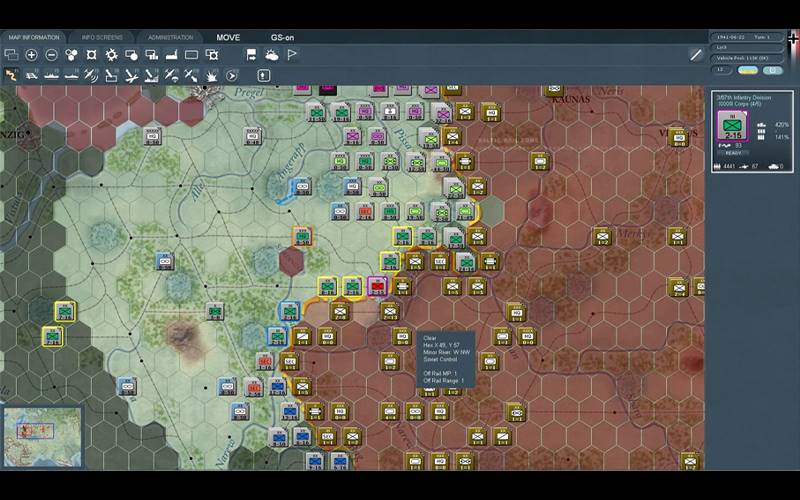Open the Administration tab
Viewport: 800px width, 500px height.
[170, 37]
